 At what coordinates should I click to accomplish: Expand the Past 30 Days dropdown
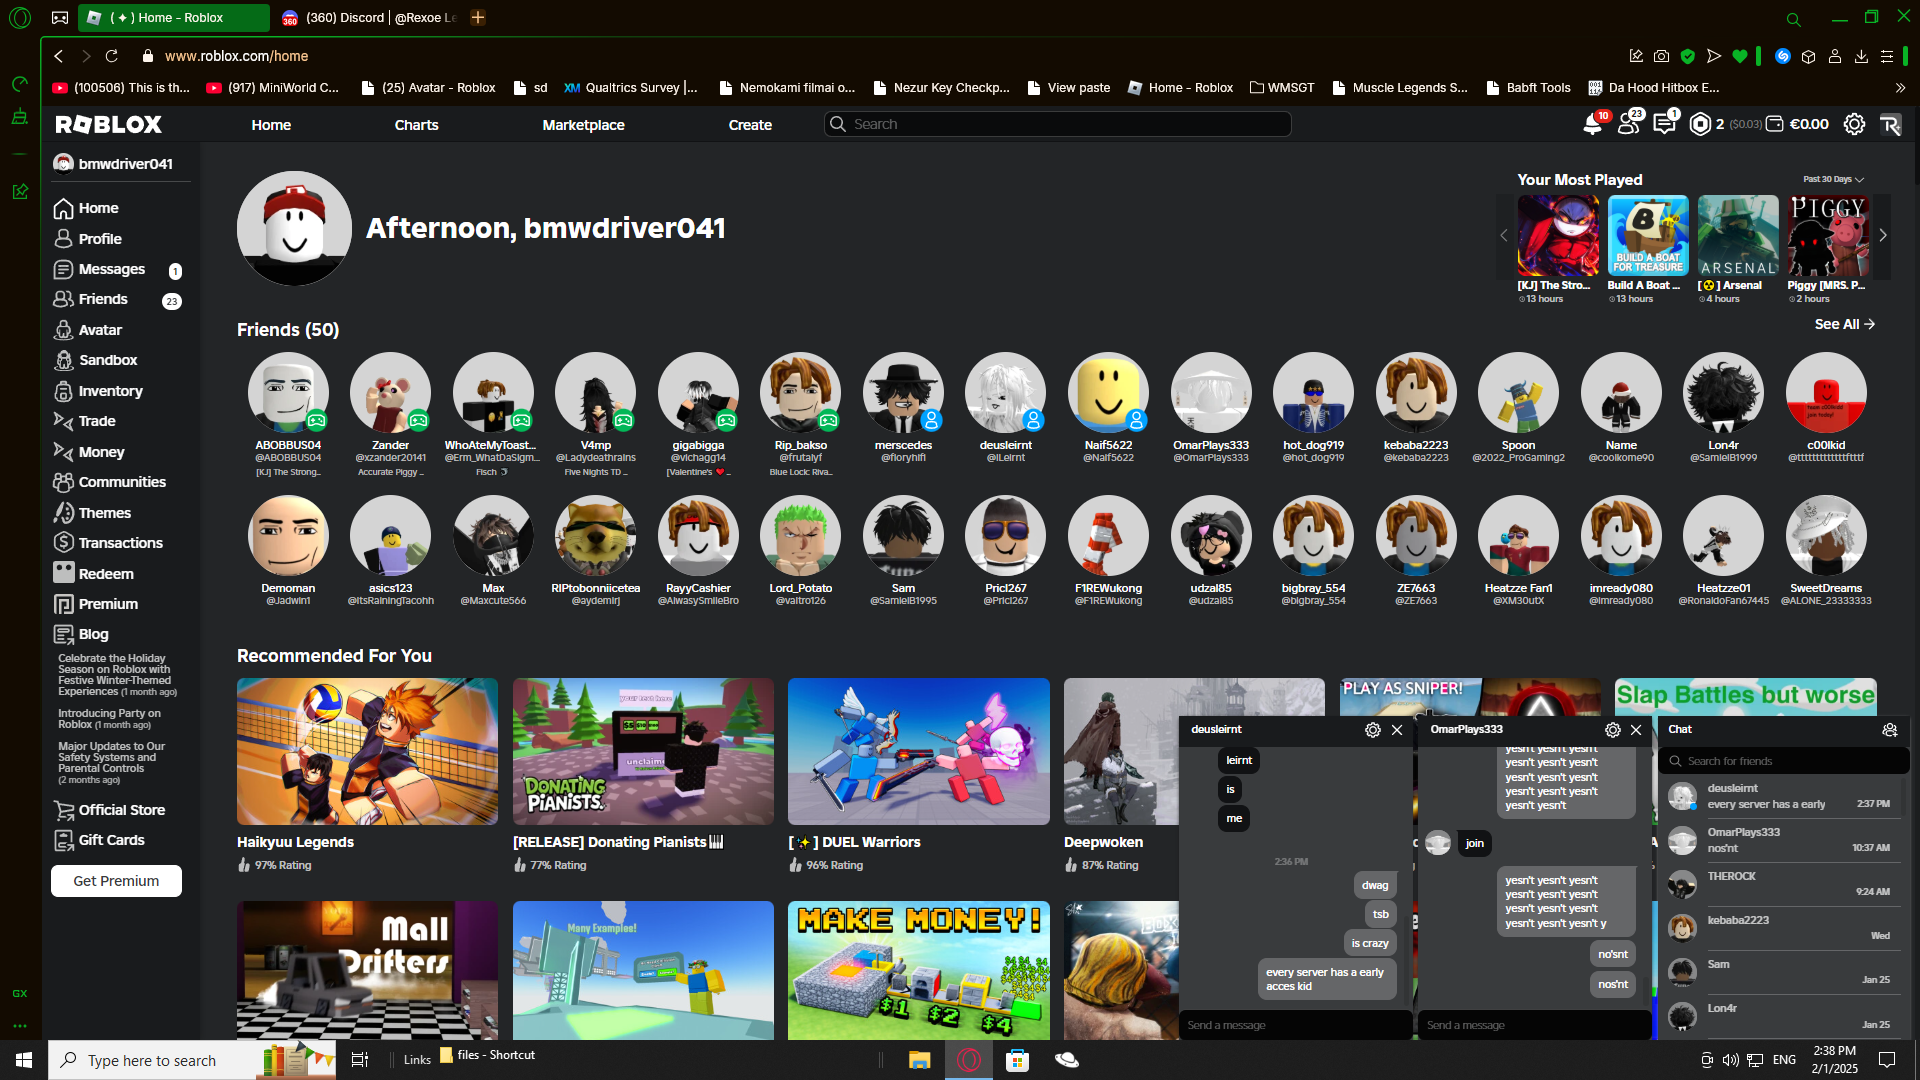[1833, 180]
